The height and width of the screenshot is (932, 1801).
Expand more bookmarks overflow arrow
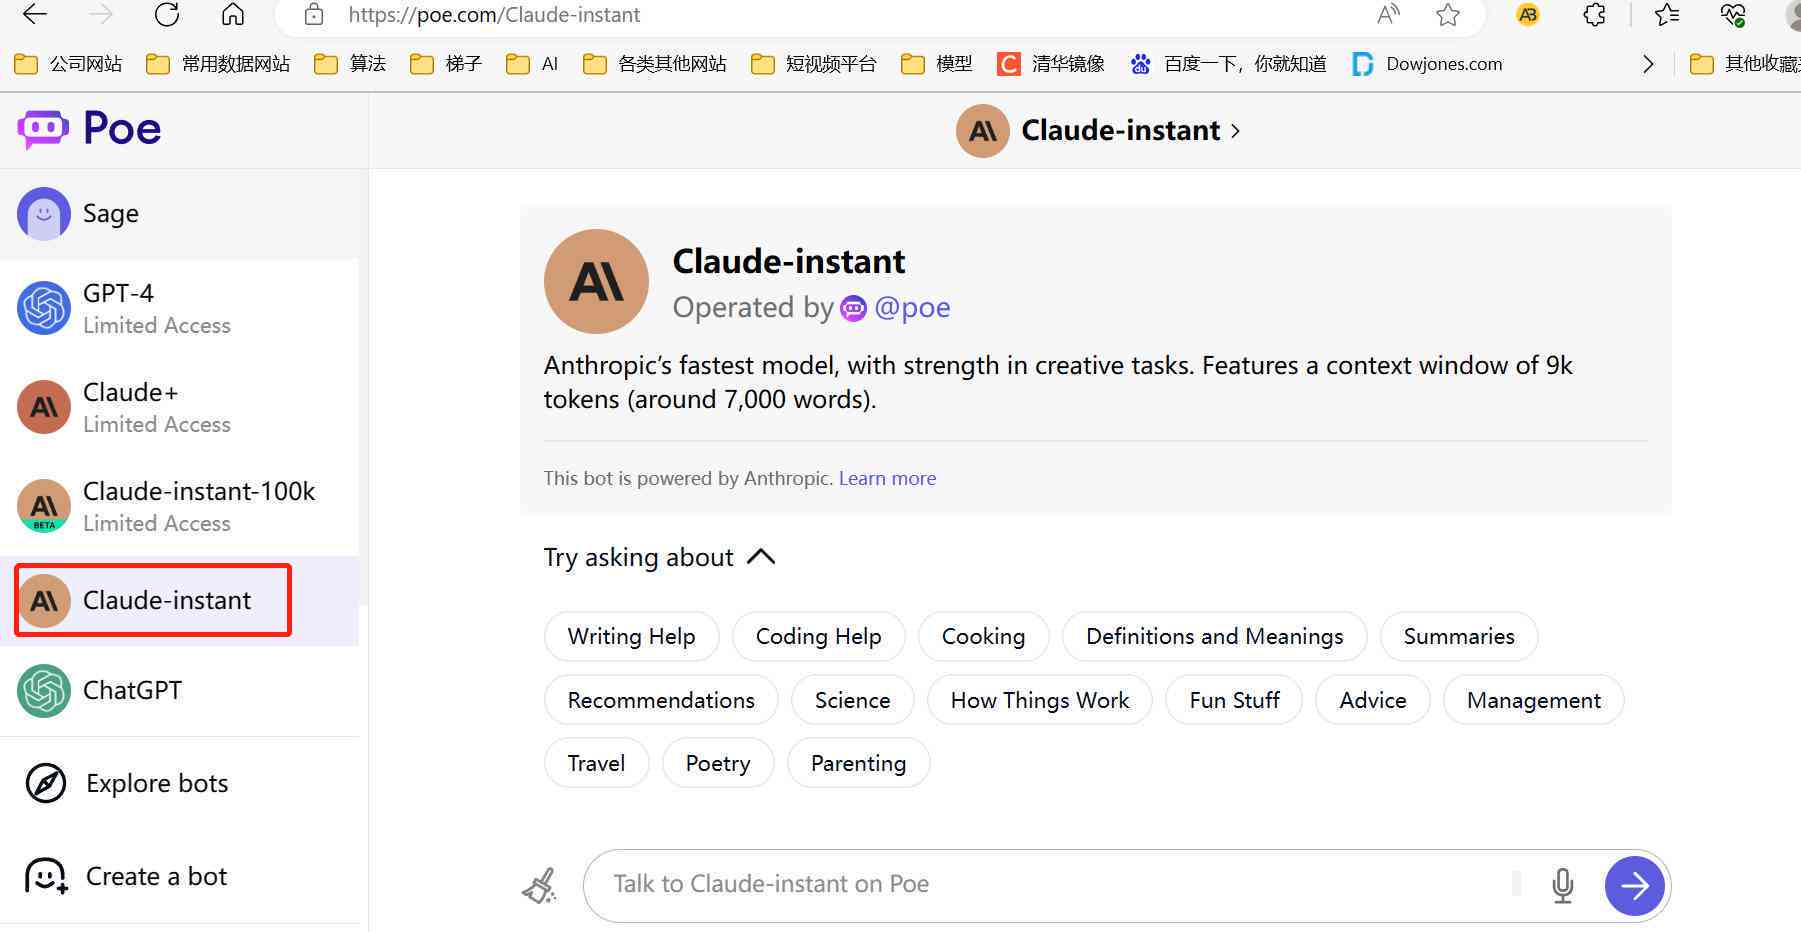[x=1648, y=64]
